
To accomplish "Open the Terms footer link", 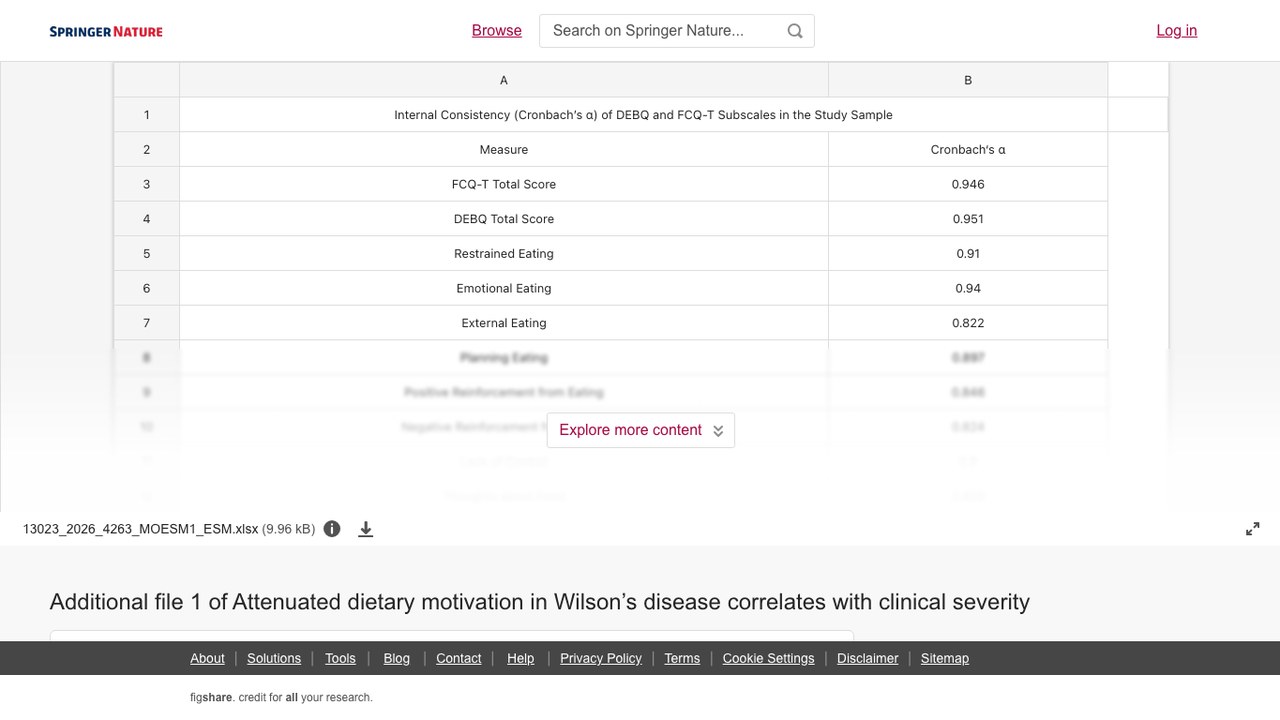I will point(682,658).
